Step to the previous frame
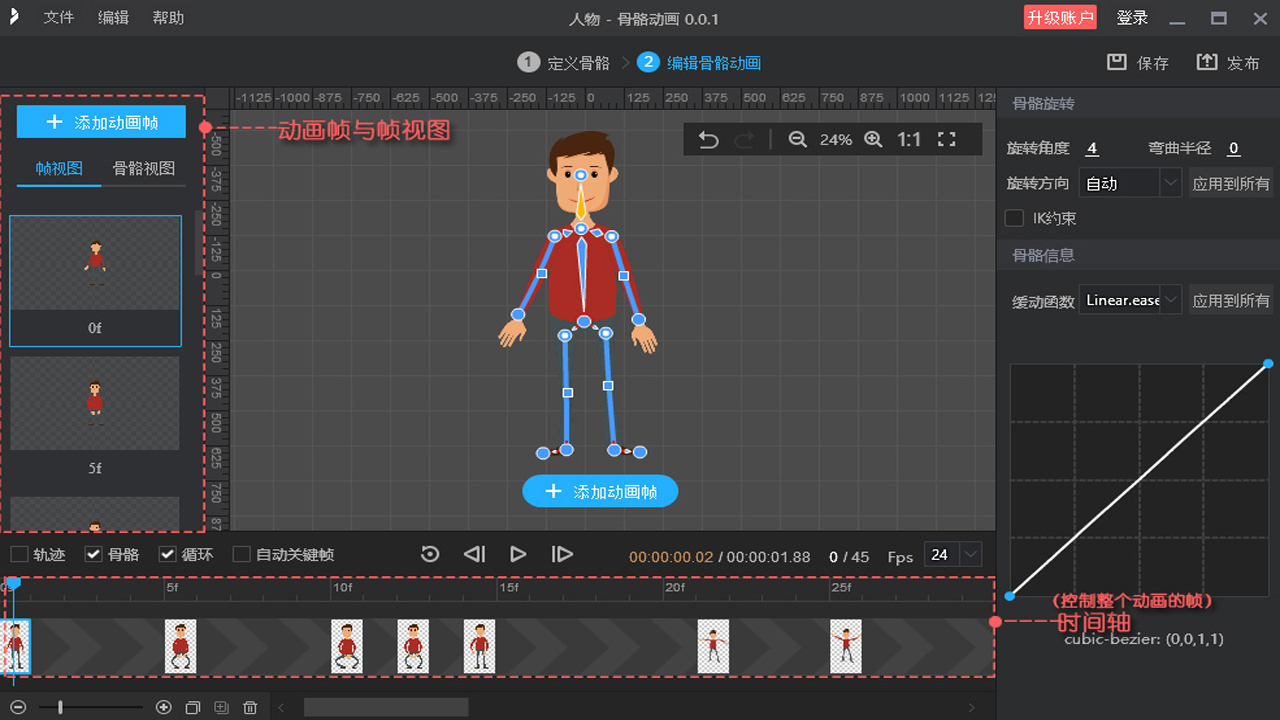Screen dimensions: 1280x720 (474, 554)
